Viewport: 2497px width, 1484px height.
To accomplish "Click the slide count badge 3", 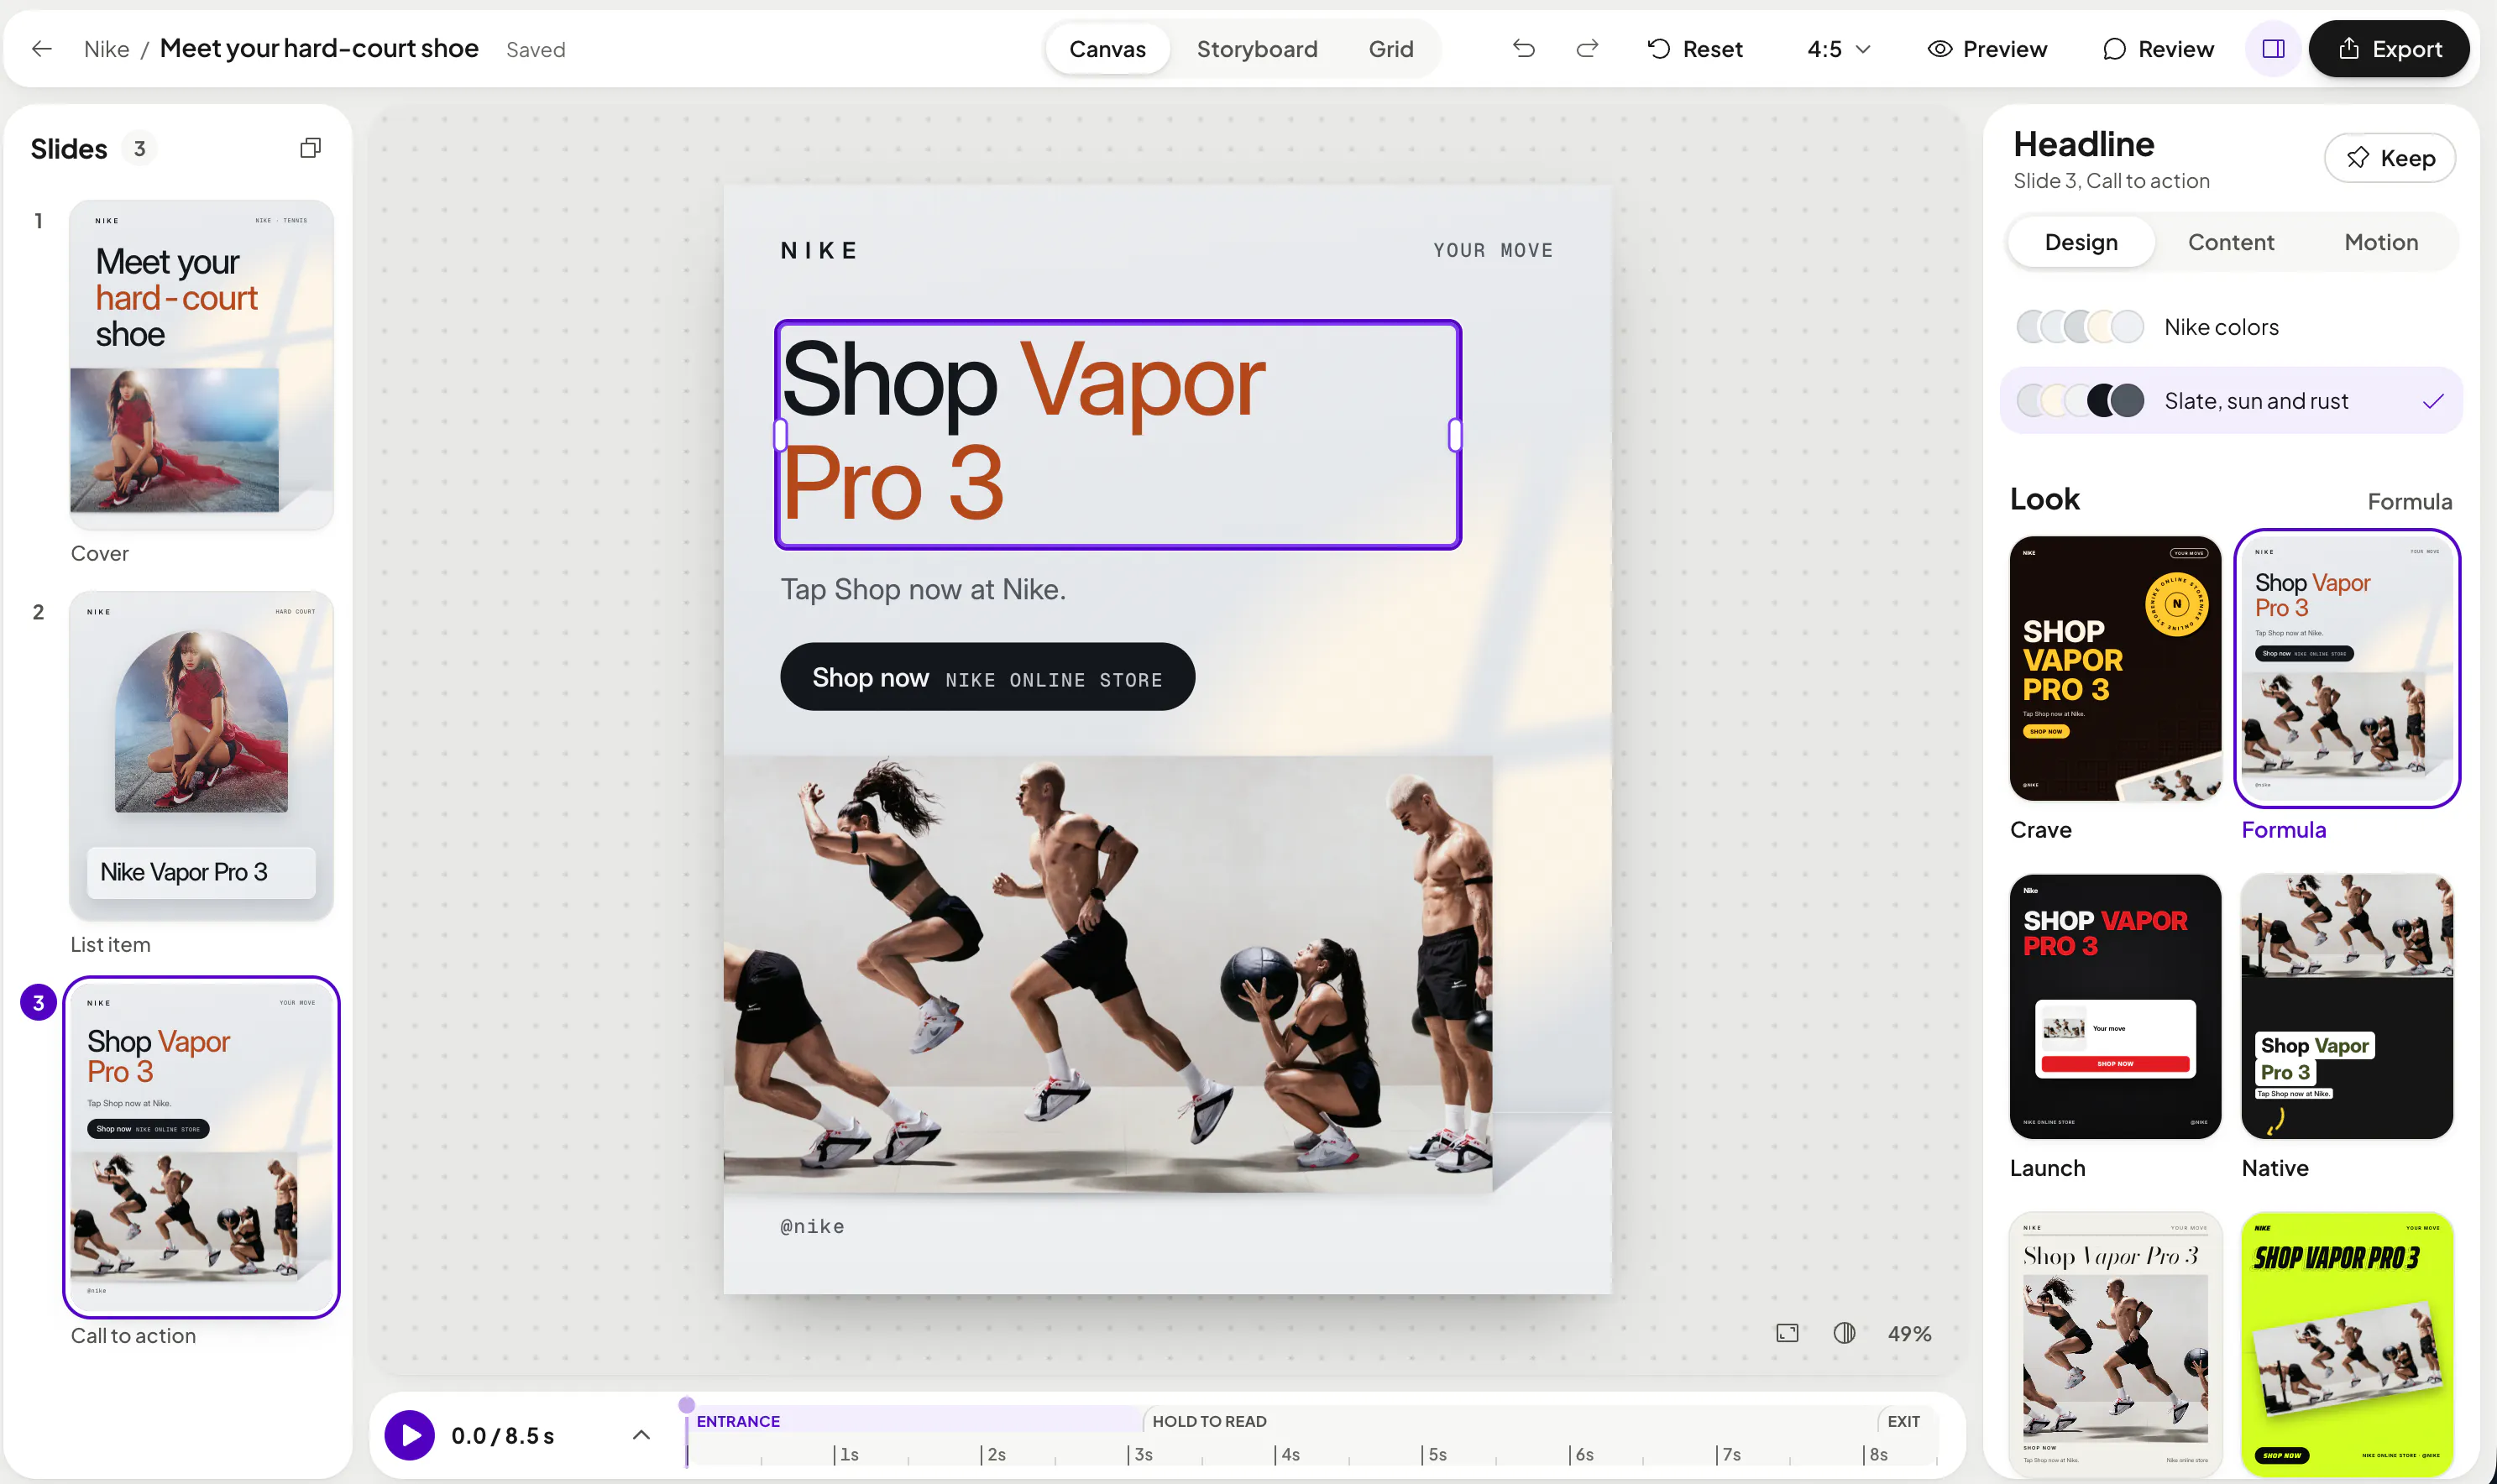I will coord(140,149).
